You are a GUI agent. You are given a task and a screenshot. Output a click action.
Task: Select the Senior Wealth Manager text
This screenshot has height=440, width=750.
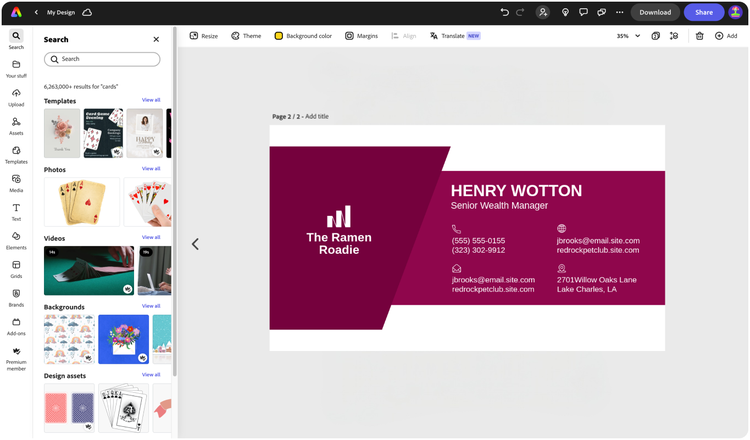499,206
